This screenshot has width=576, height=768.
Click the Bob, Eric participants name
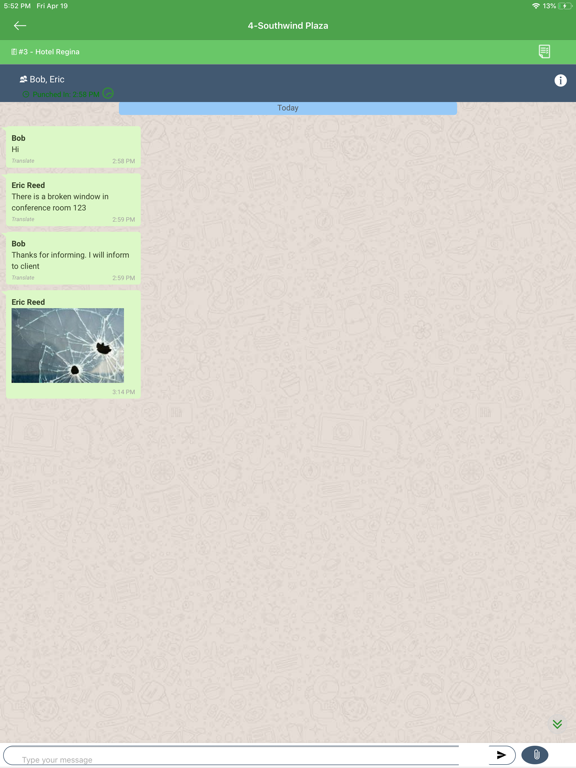47,79
